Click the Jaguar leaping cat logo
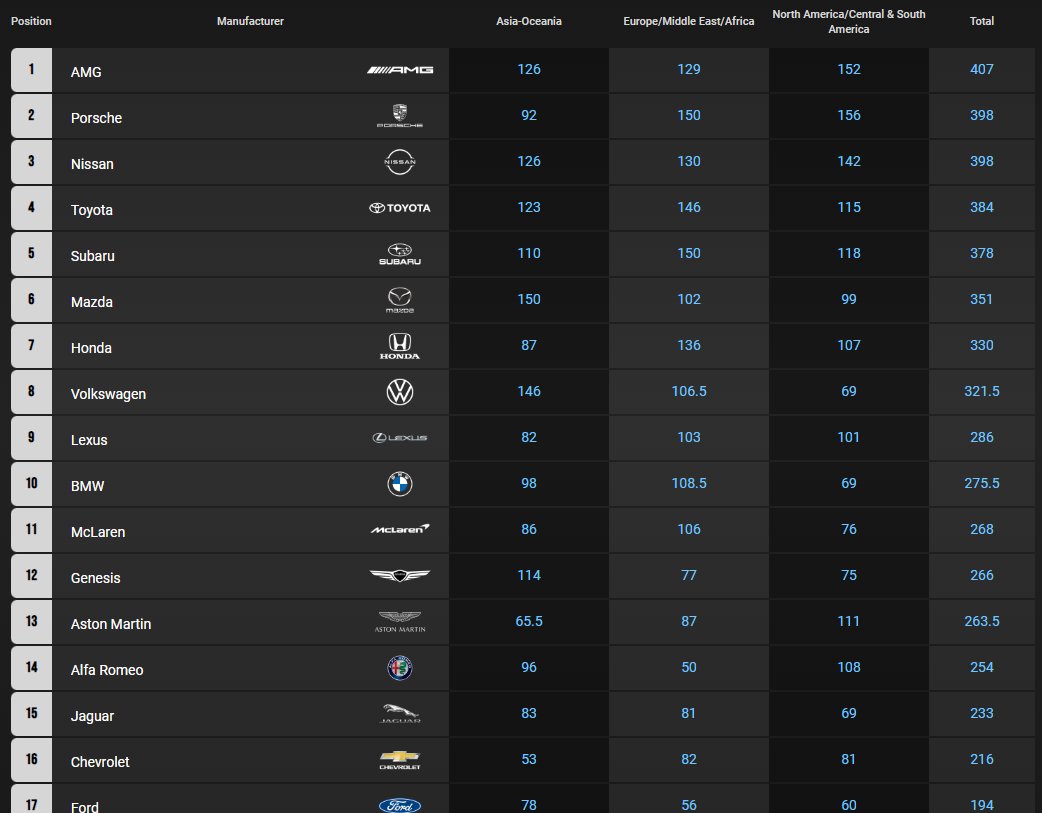 tap(399, 713)
